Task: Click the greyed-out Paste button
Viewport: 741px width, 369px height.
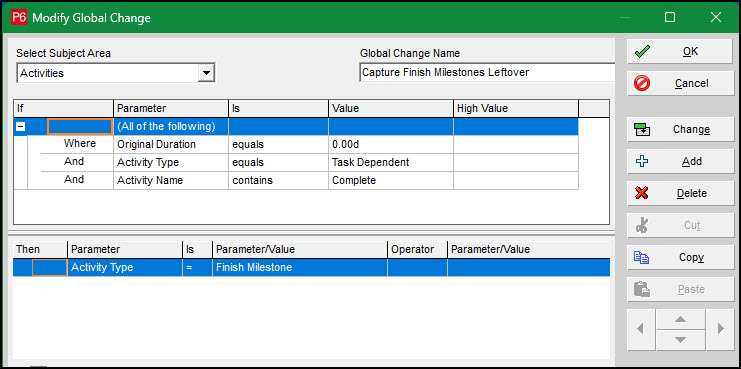Action: 680,289
